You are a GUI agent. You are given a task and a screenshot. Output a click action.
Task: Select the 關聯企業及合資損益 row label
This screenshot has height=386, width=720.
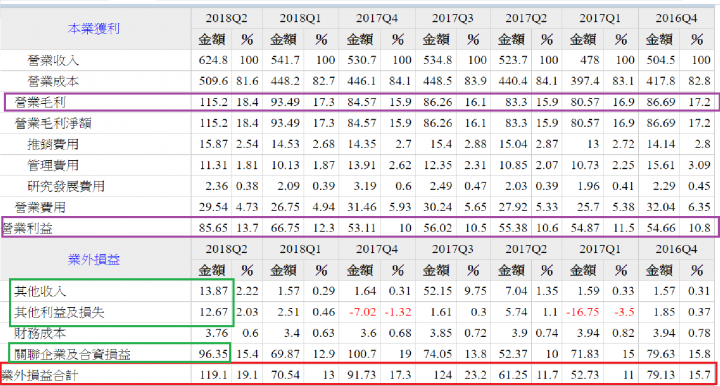[x=72, y=354]
